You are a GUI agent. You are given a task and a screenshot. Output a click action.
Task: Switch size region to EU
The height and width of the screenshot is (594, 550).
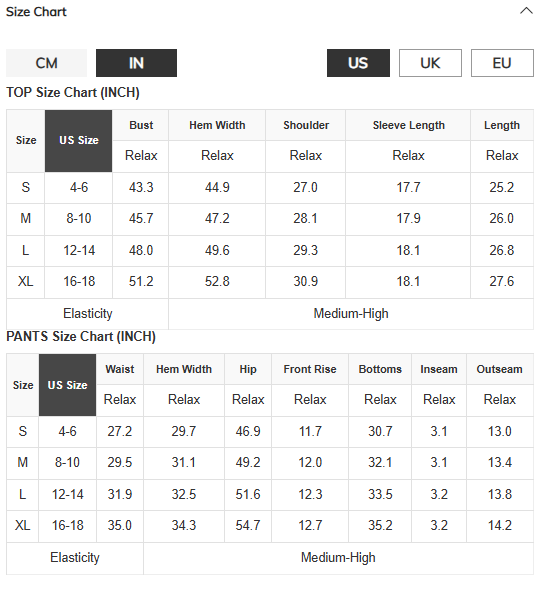502,63
